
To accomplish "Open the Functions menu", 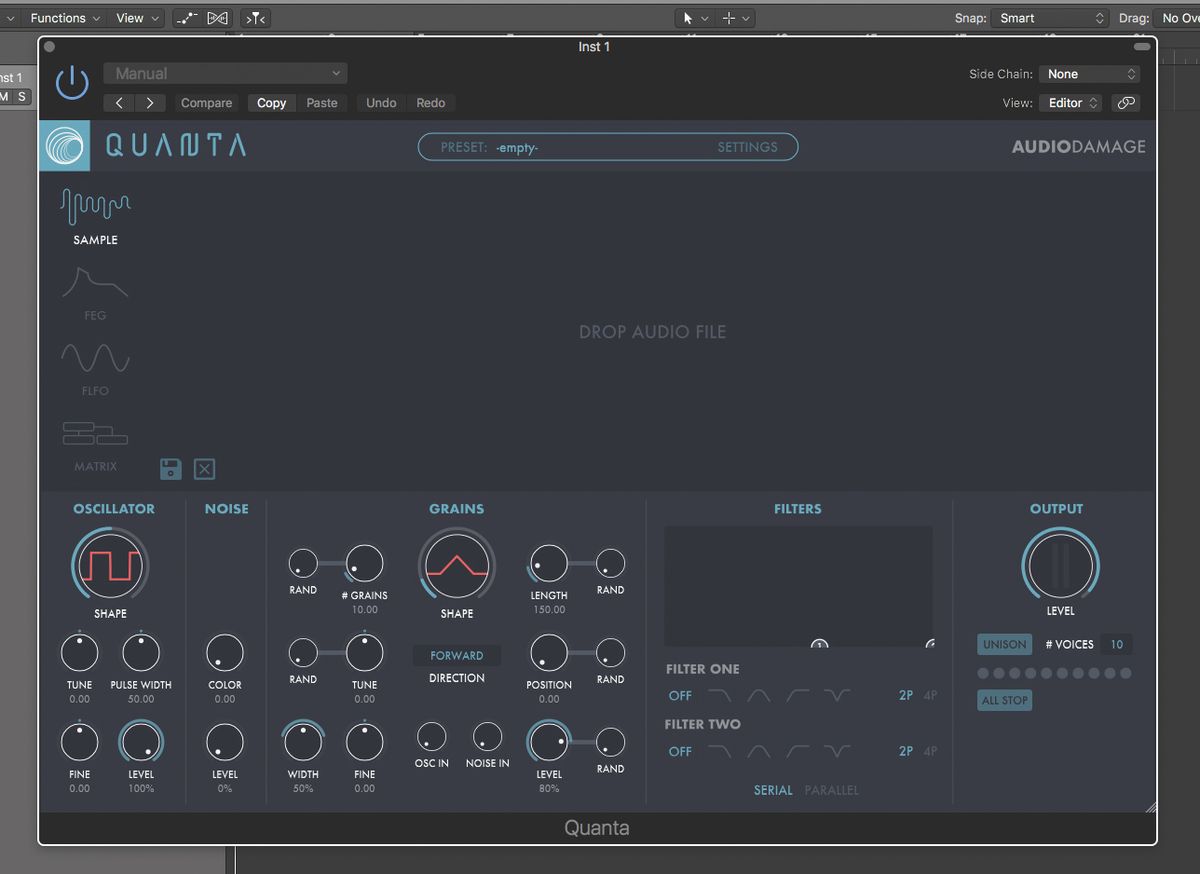I will pos(58,17).
